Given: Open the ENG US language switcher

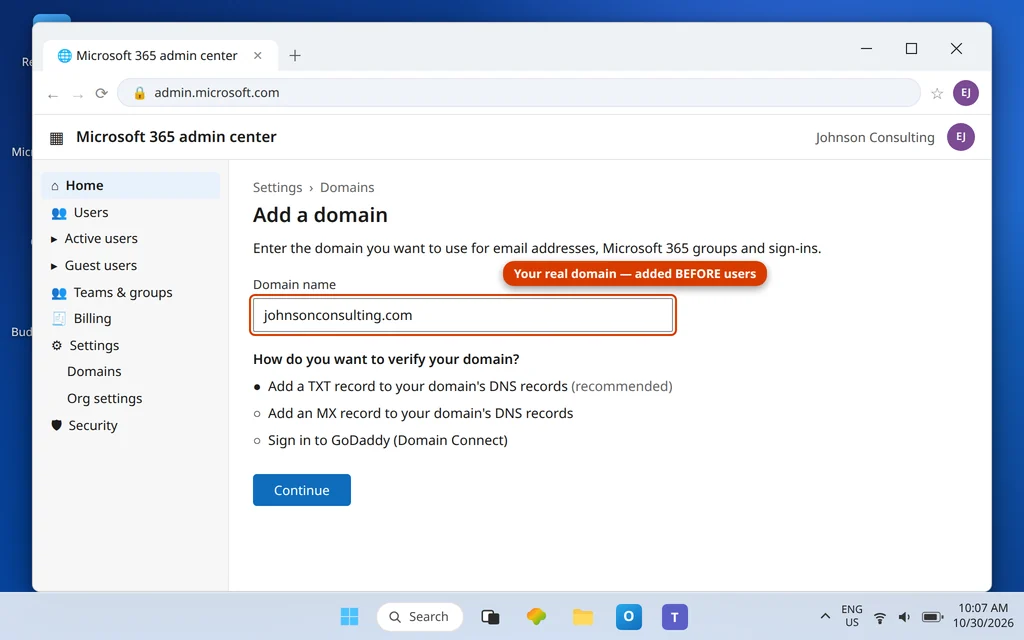Looking at the screenshot, I should [x=852, y=616].
